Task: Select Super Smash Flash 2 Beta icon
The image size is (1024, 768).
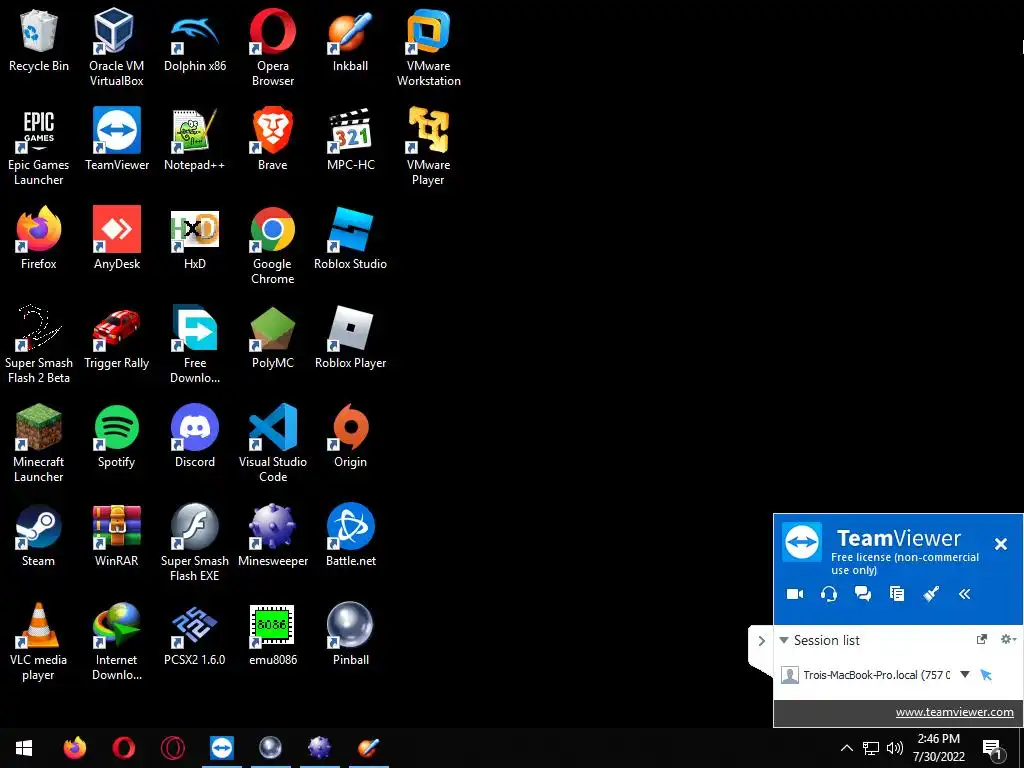Action: (39, 344)
